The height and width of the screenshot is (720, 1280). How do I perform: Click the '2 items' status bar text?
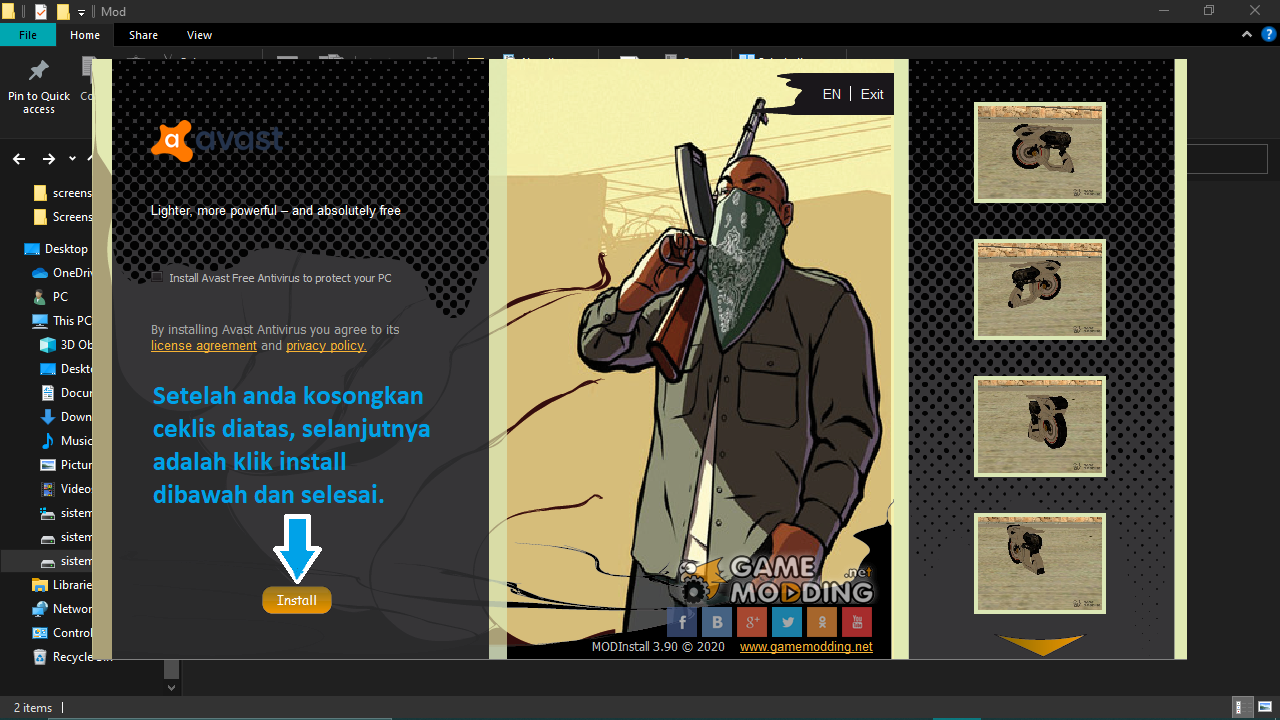point(33,708)
